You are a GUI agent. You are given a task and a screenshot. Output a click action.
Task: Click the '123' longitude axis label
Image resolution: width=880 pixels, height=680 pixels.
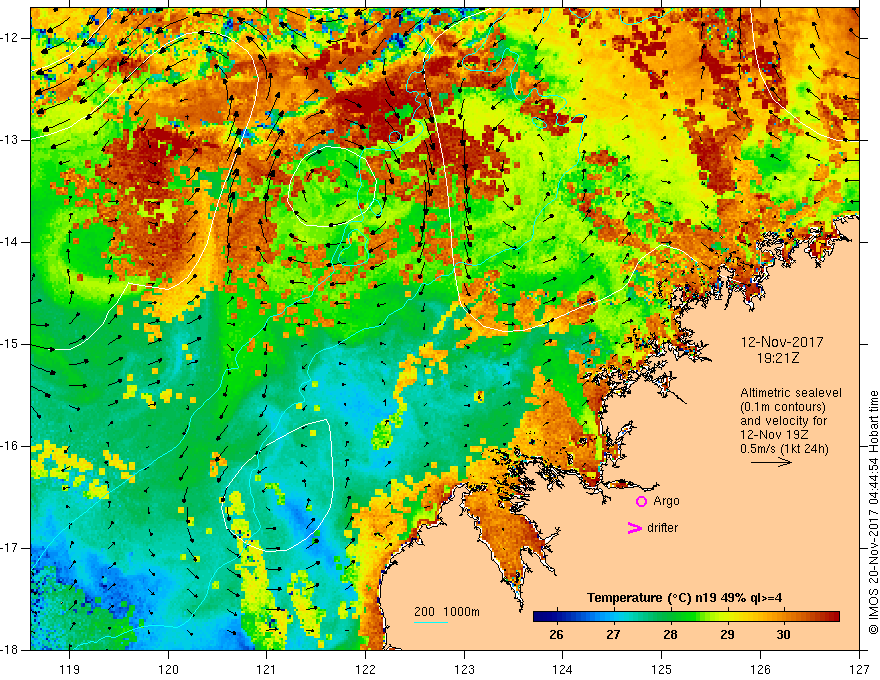pyautogui.click(x=464, y=669)
